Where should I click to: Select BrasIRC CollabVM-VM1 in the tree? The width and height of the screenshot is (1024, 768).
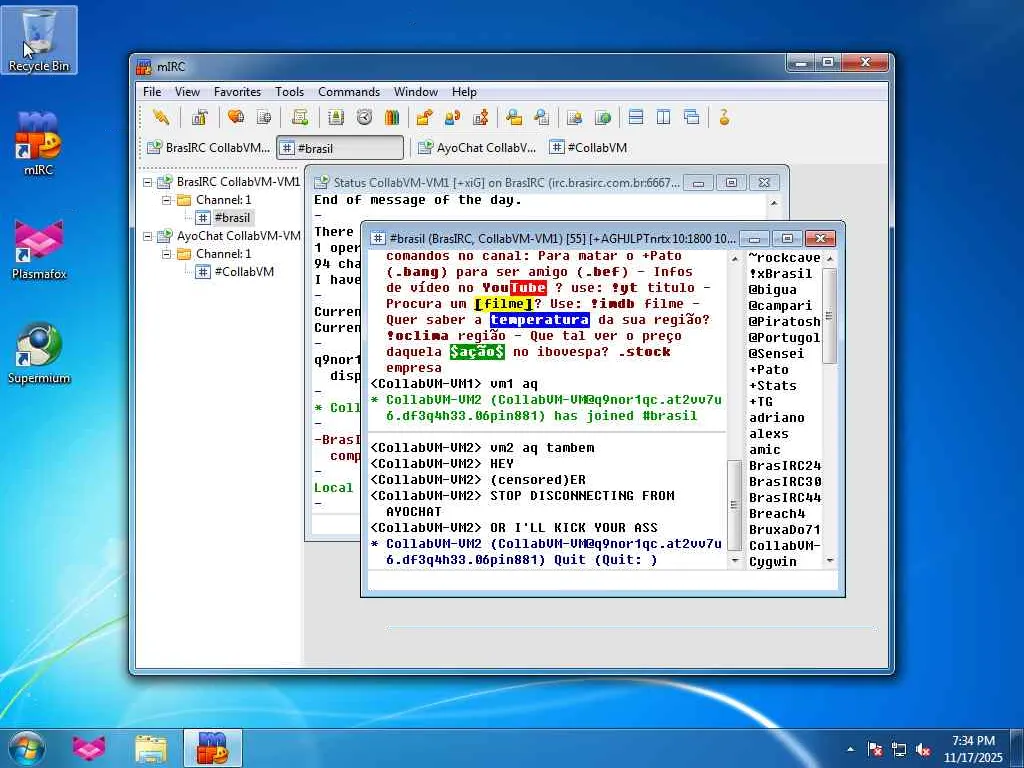coord(238,182)
